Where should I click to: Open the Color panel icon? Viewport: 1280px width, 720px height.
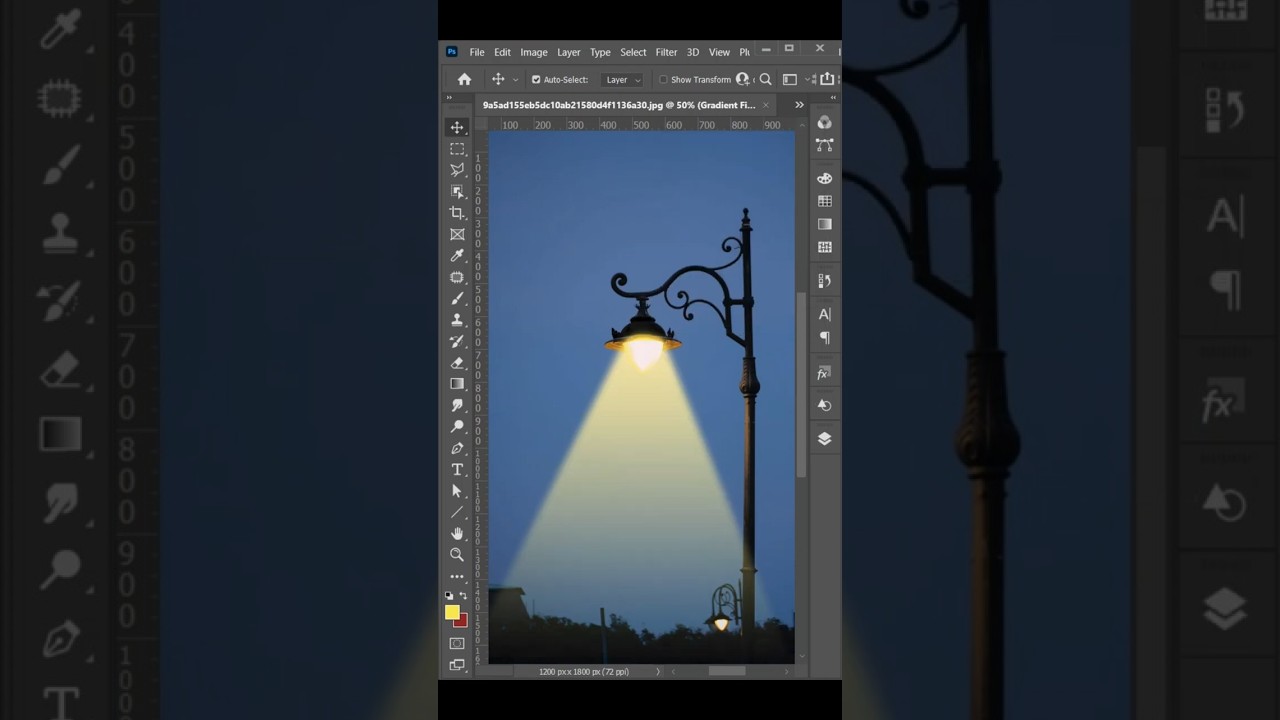(x=824, y=122)
